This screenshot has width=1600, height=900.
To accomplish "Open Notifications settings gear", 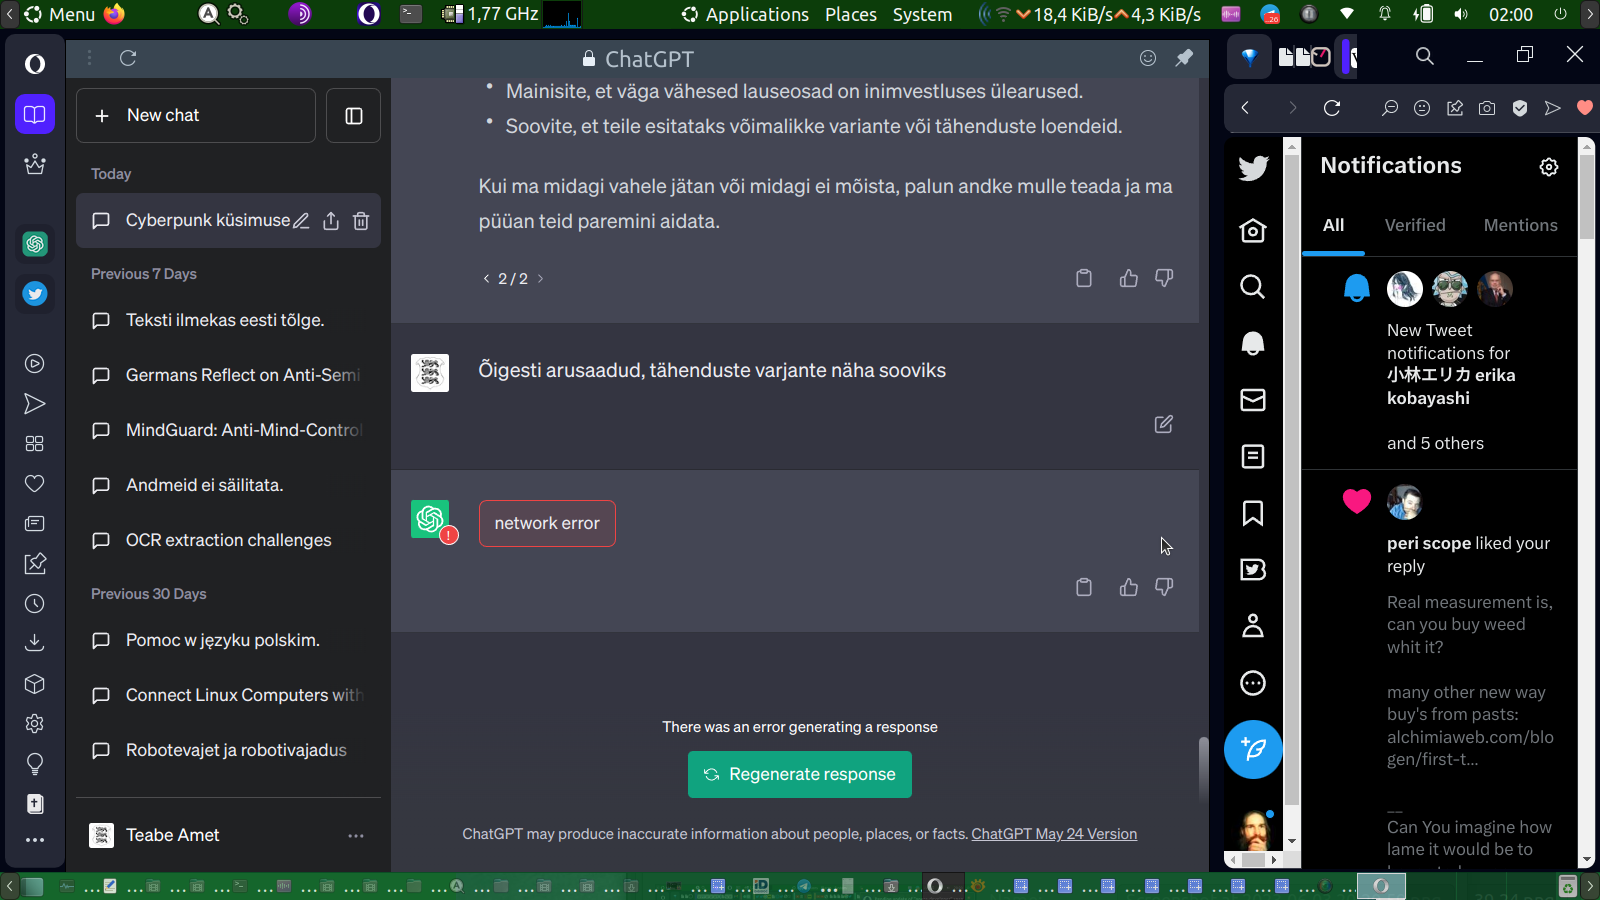I will coord(1549,167).
